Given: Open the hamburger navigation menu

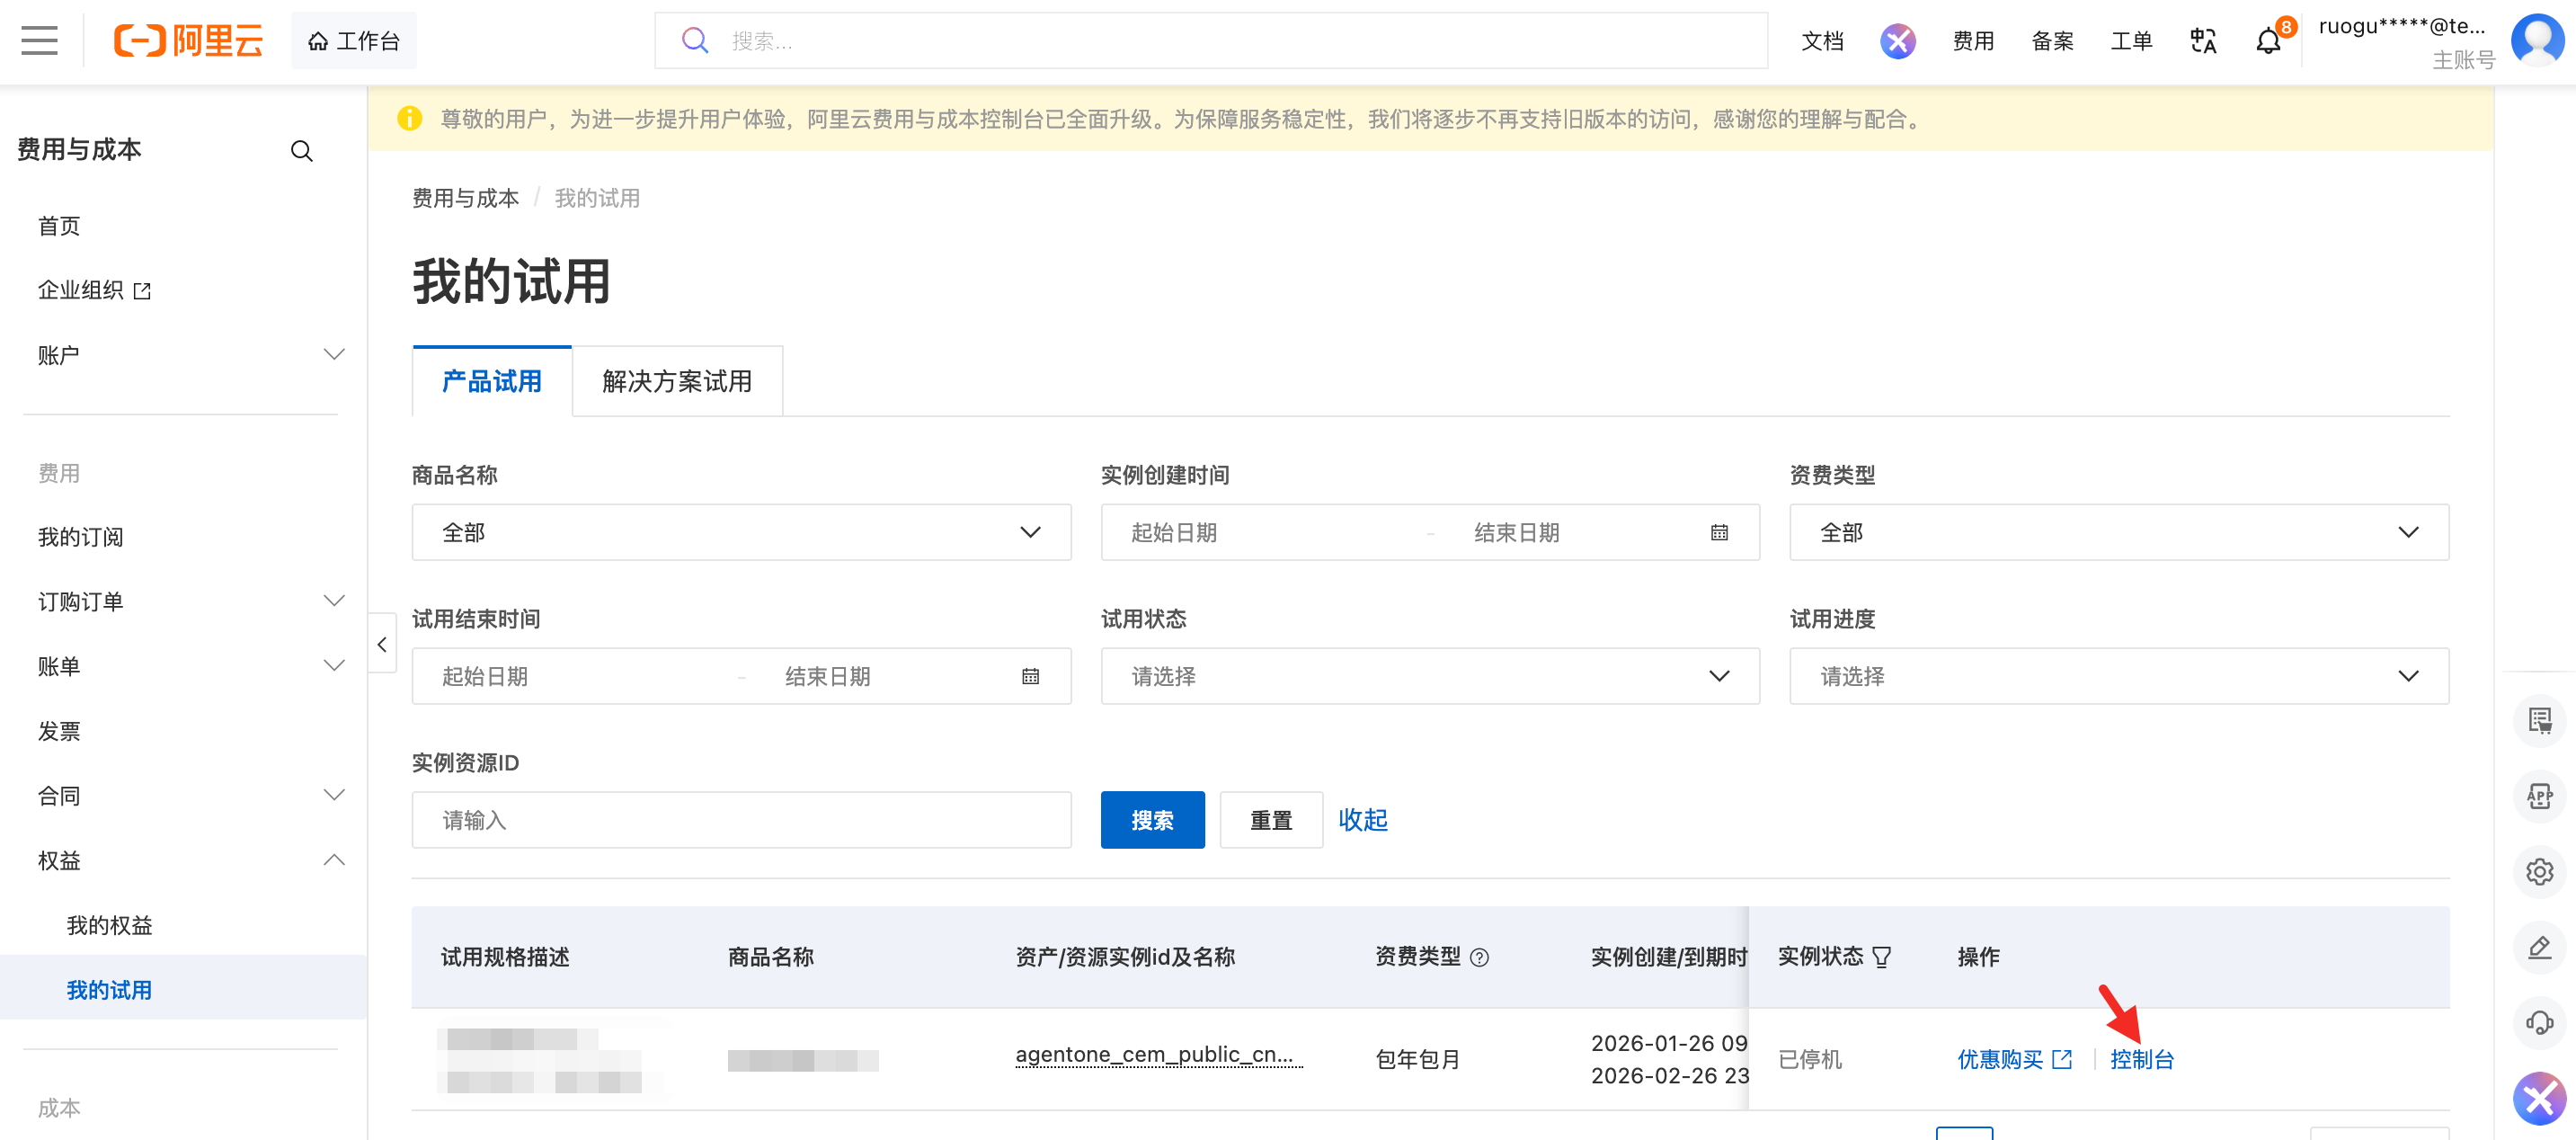Looking at the screenshot, I should 39,41.
